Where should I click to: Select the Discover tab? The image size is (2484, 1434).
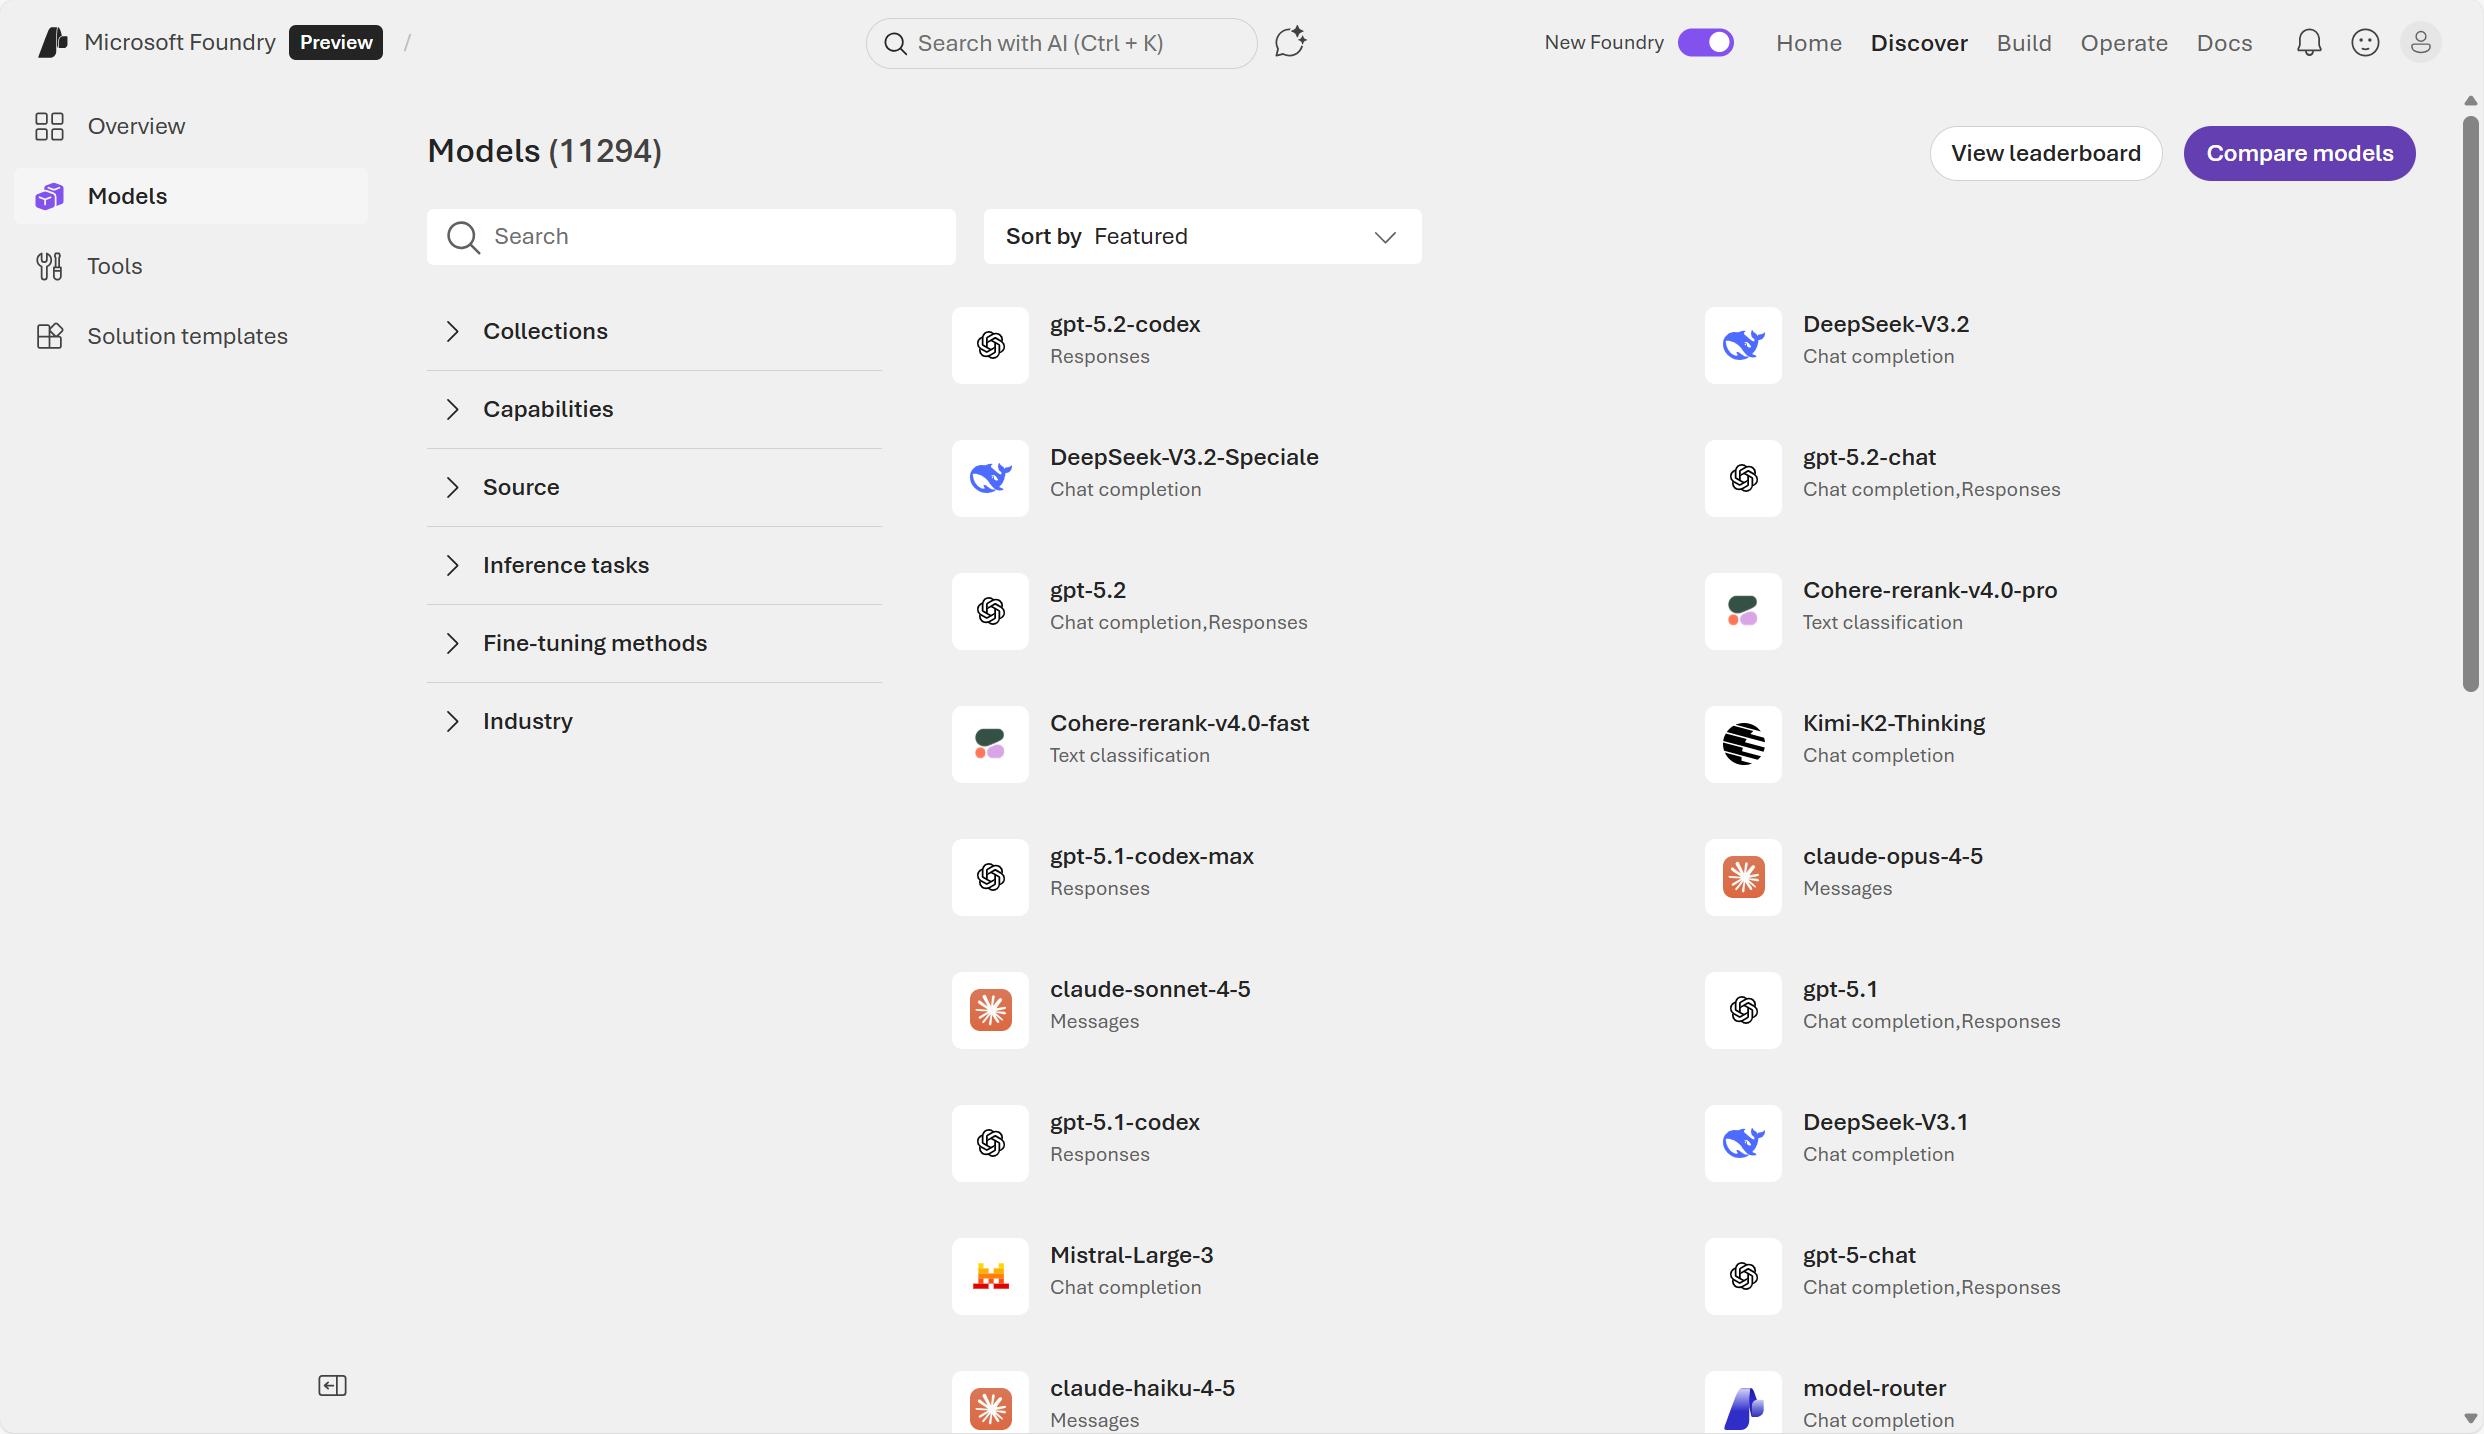1919,43
